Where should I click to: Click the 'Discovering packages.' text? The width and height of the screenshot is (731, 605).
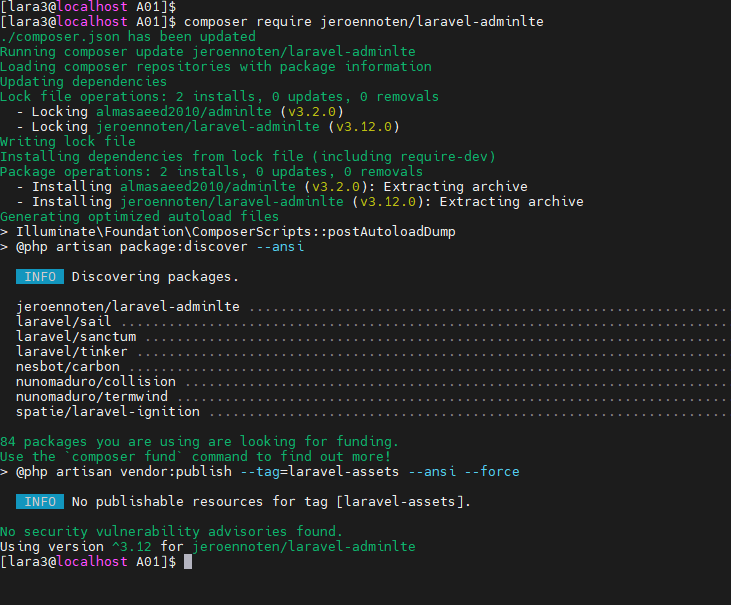(155, 277)
